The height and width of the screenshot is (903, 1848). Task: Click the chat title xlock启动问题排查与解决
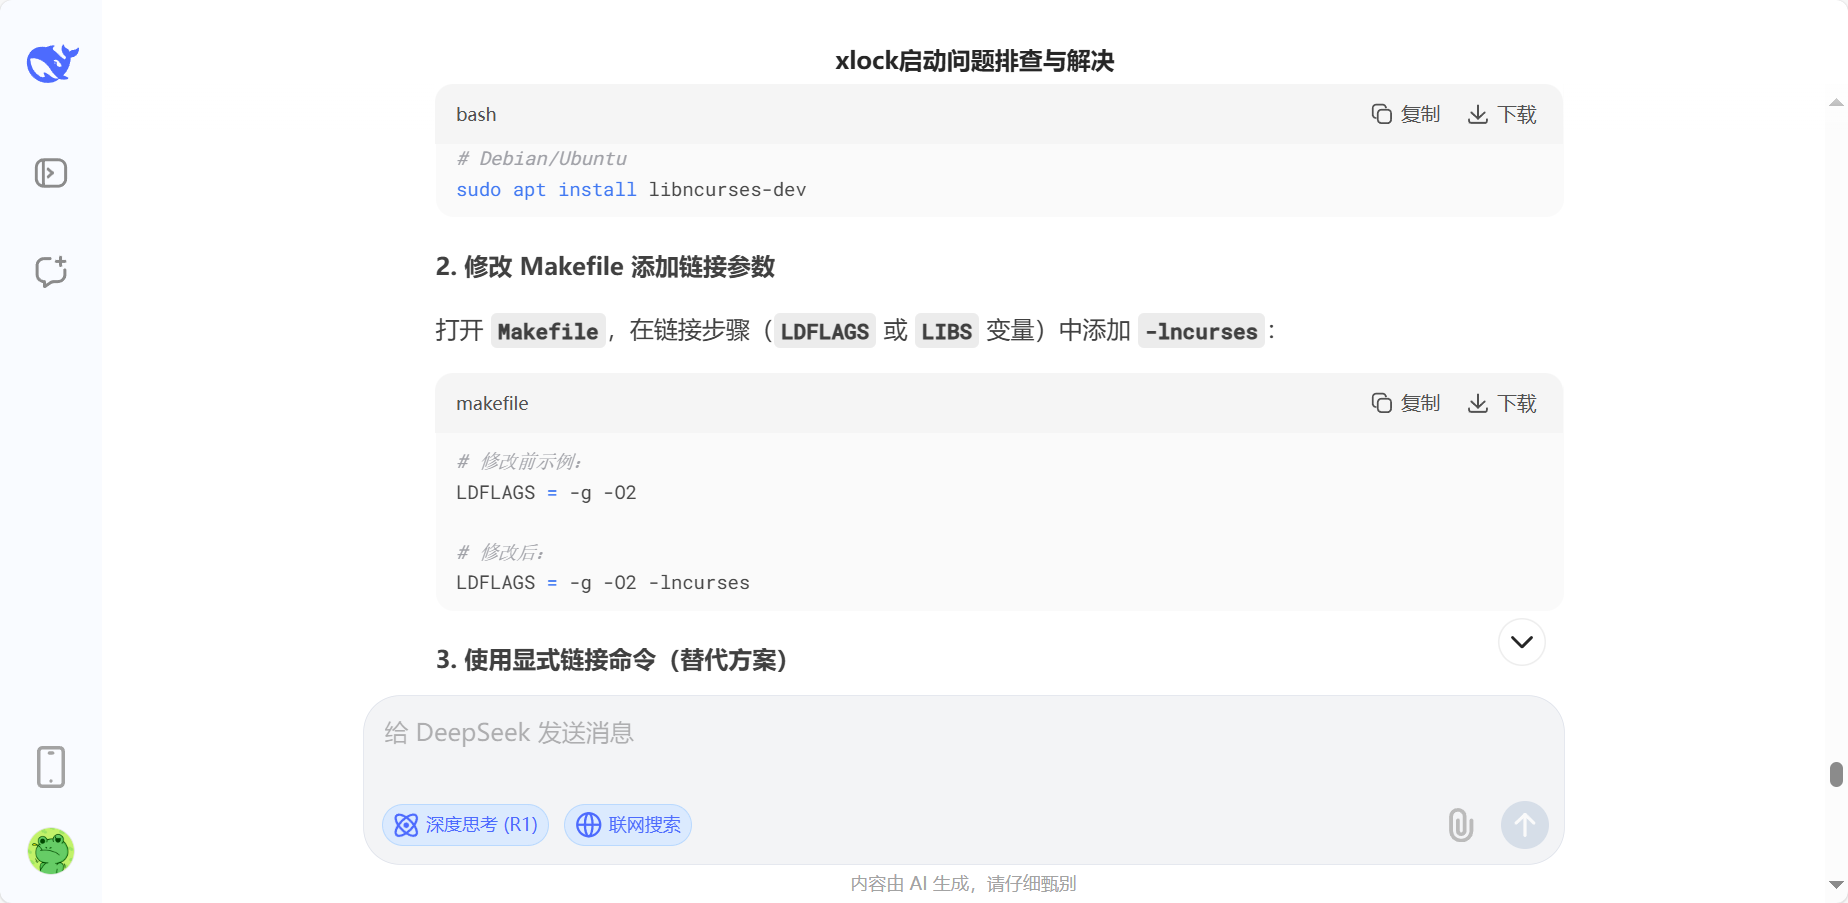pos(974,61)
